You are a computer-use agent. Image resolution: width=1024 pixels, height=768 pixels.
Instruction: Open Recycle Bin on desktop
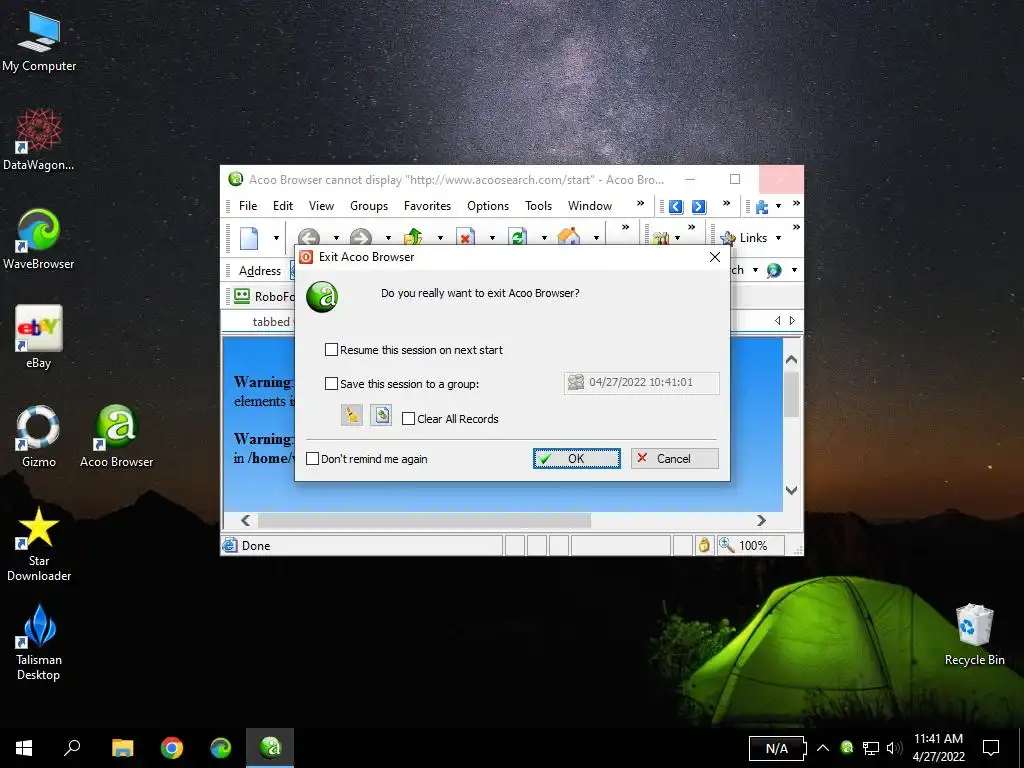pyautogui.click(x=974, y=634)
